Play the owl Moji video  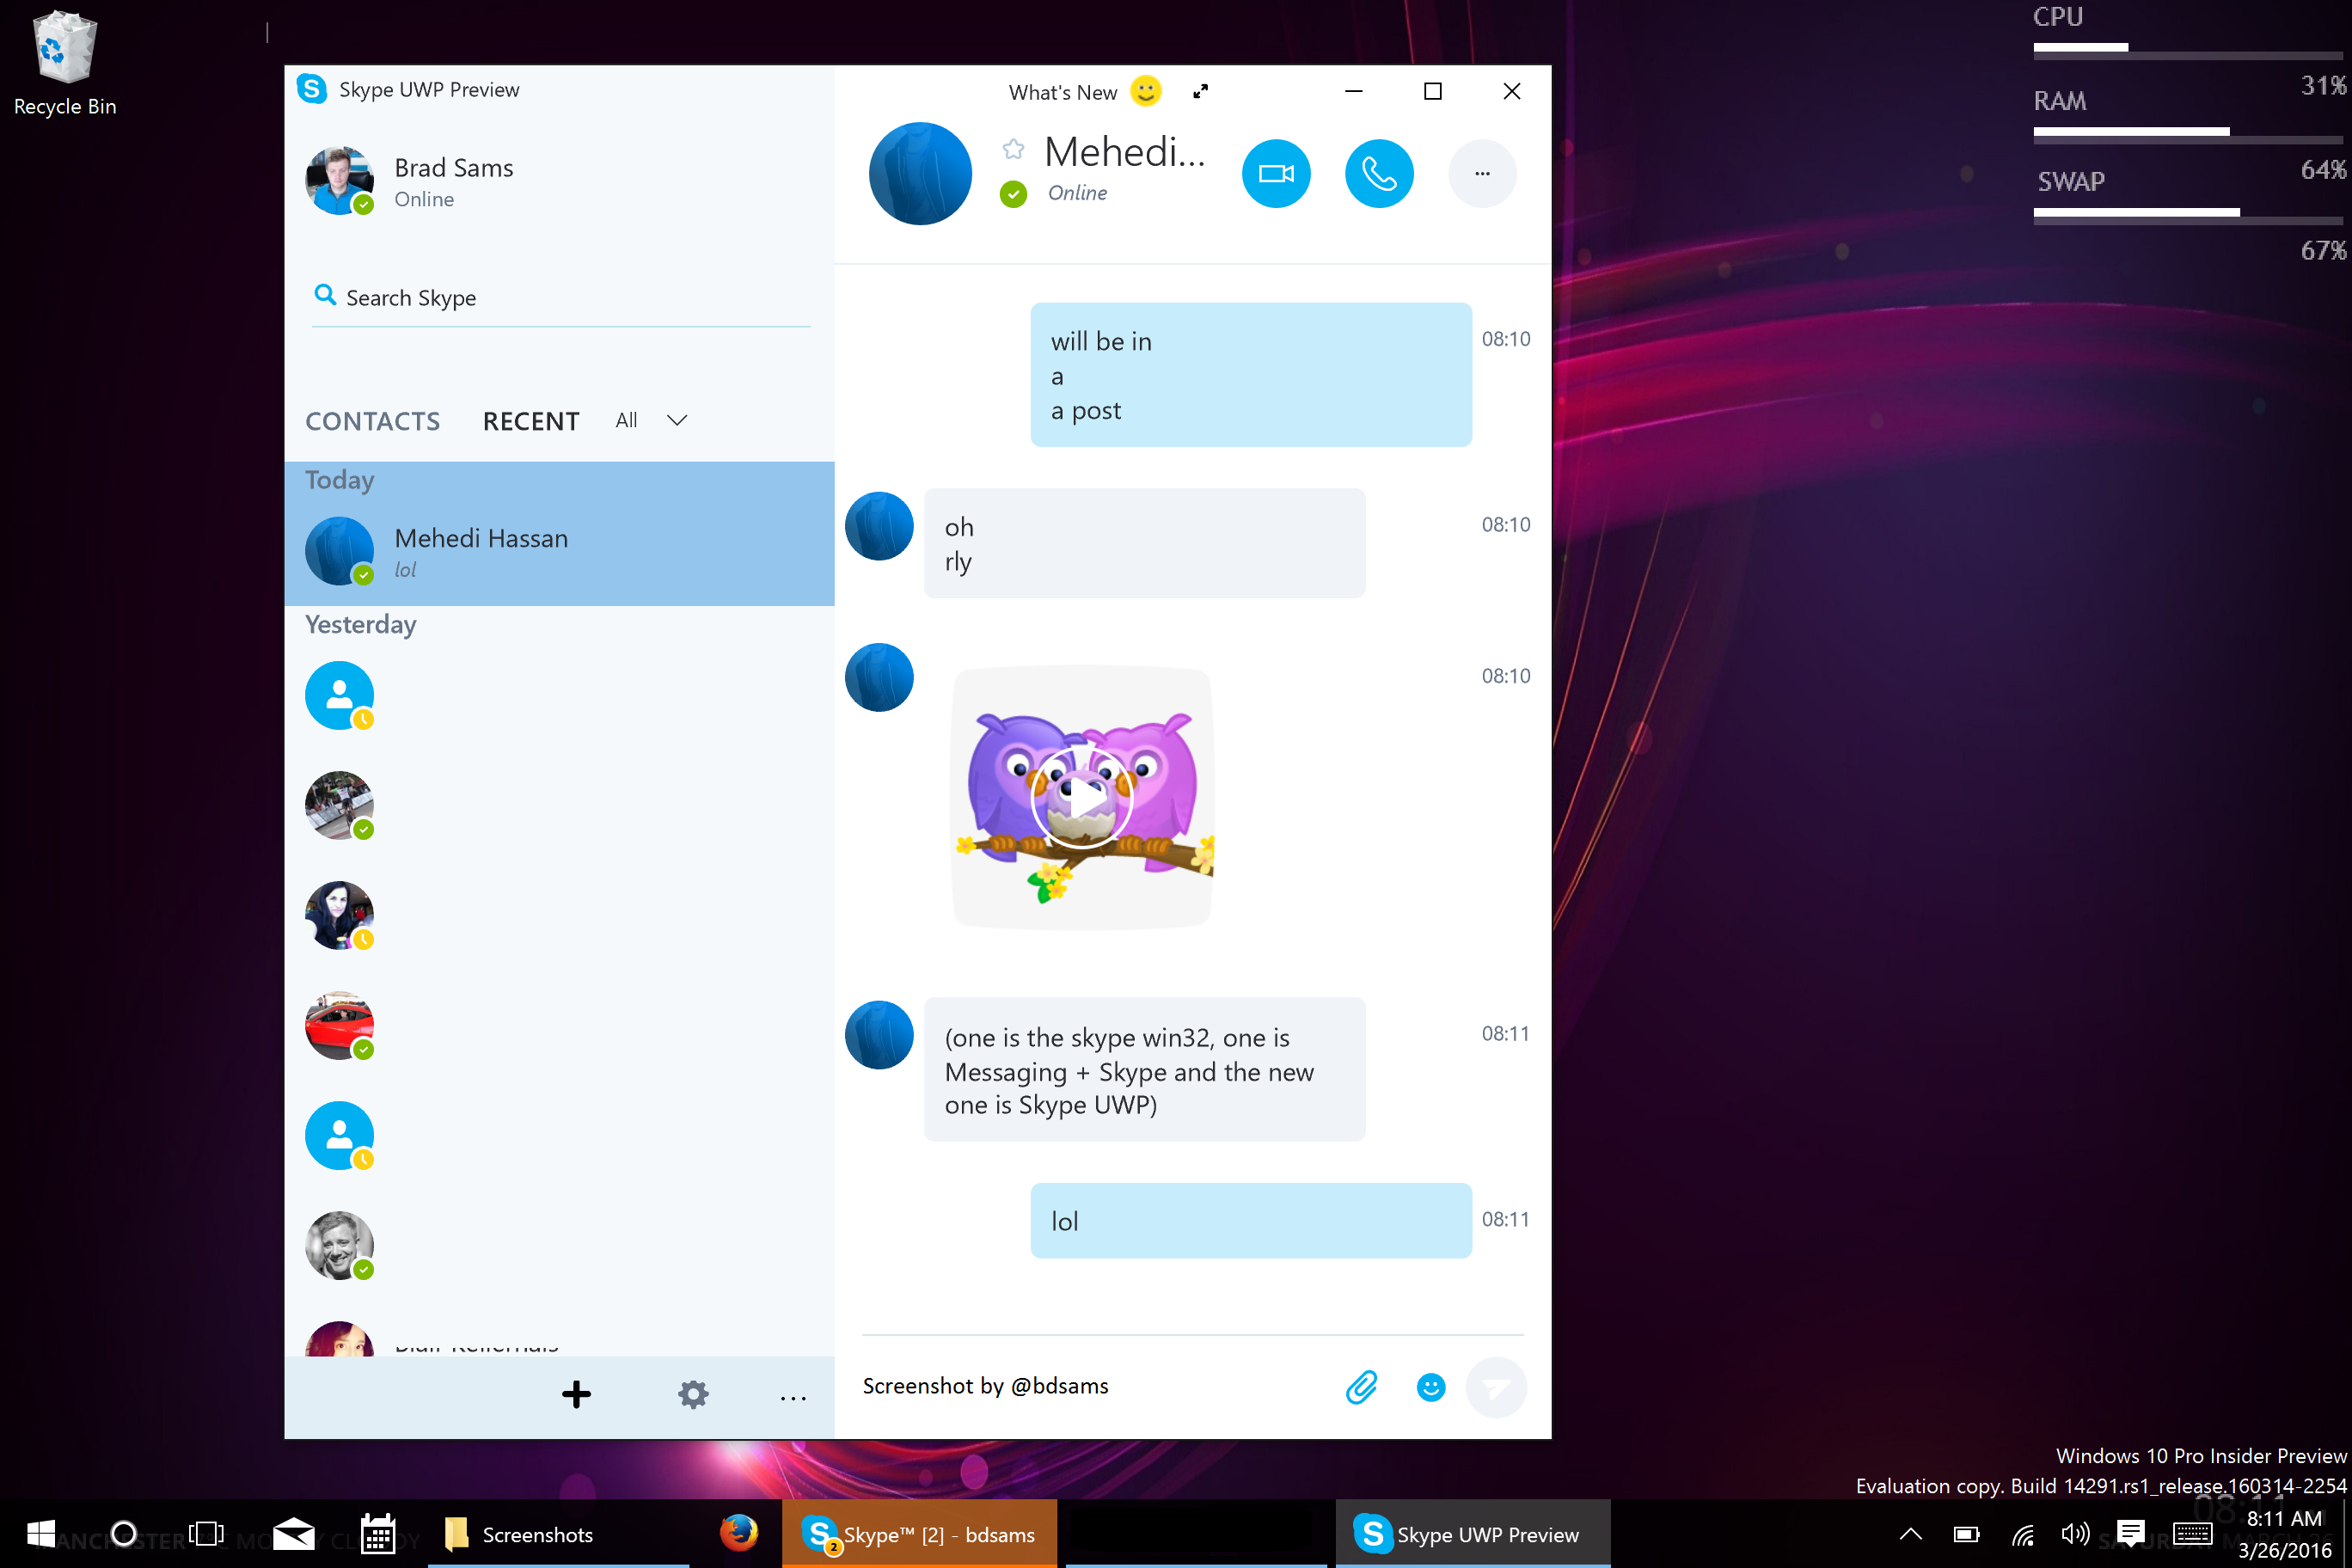coord(1082,798)
